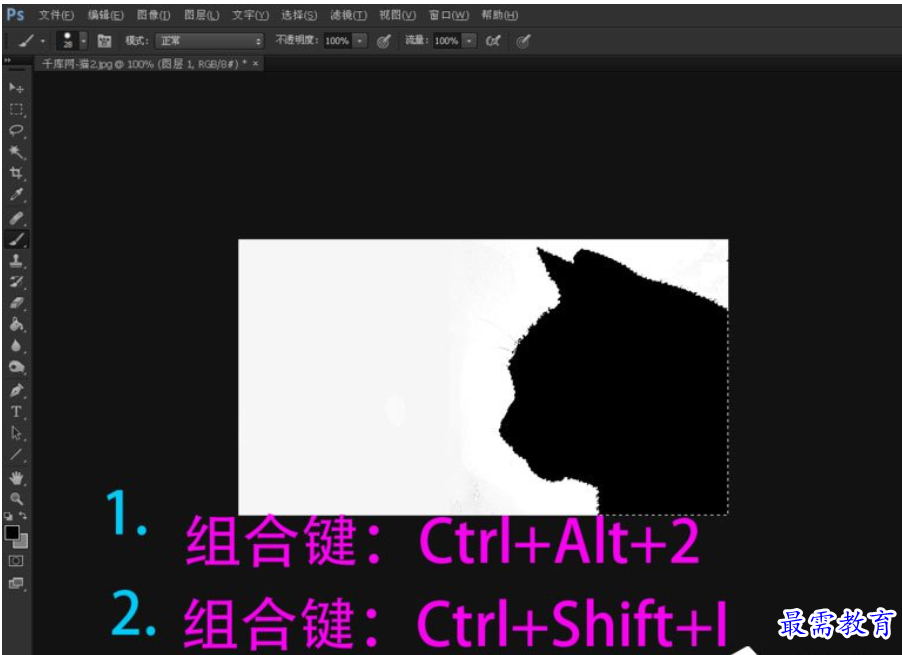The image size is (902, 655).
Task: Open the Layer menu
Action: (x=201, y=15)
